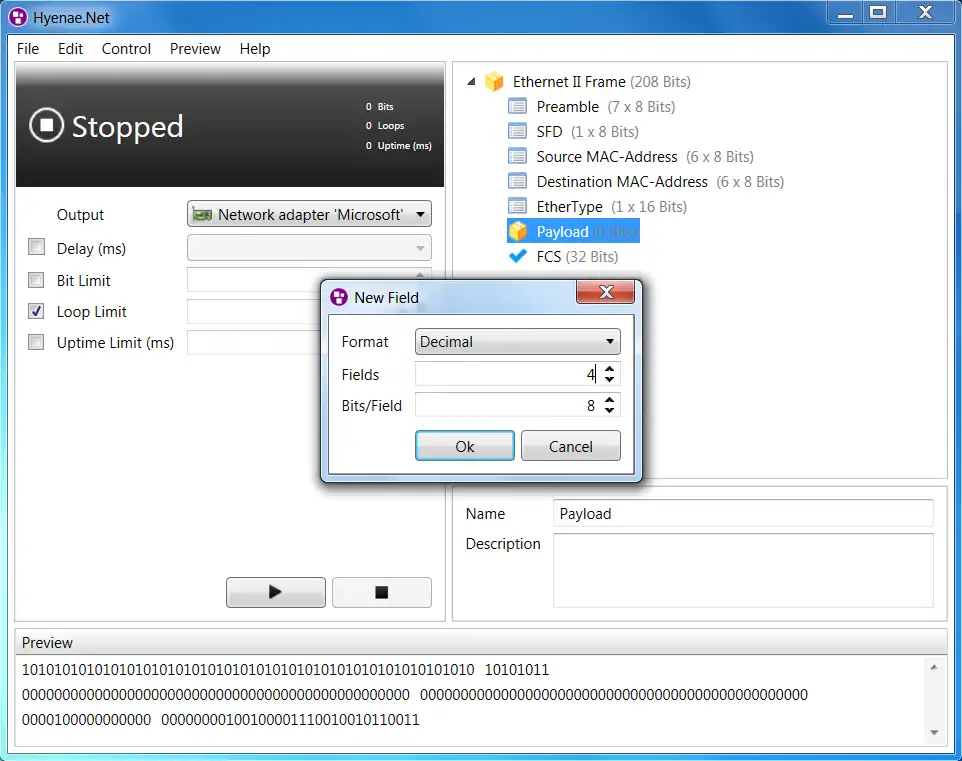
Task: Click the EtherType field icon
Action: [x=517, y=207]
